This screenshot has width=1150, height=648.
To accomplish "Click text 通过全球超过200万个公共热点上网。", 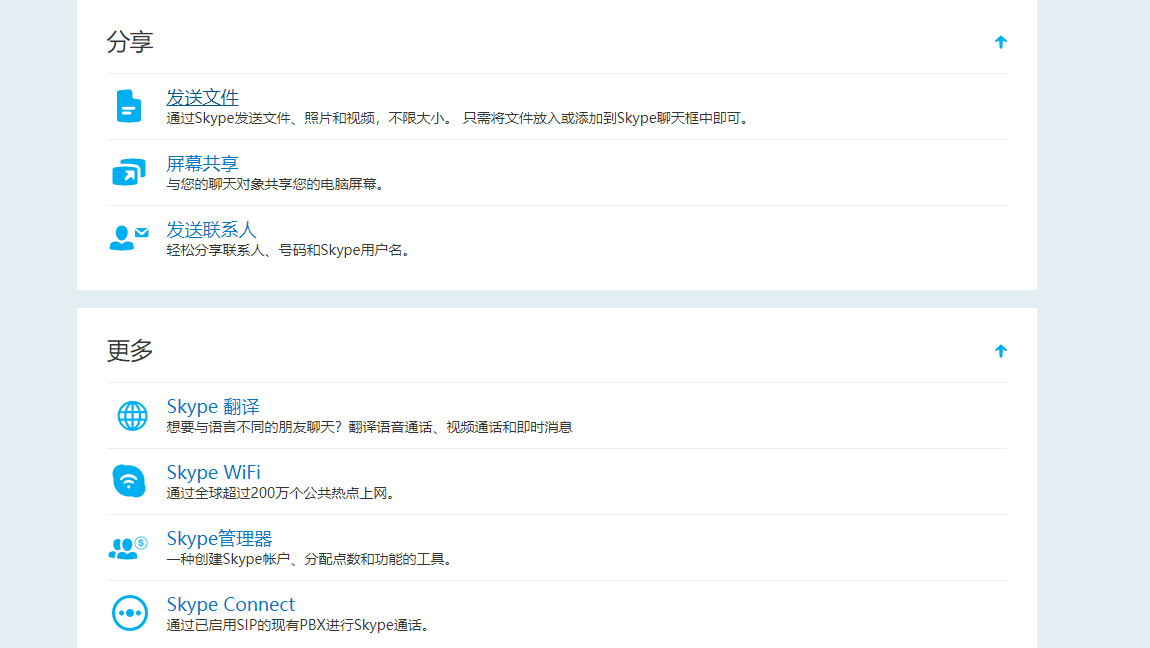I will (282, 493).
